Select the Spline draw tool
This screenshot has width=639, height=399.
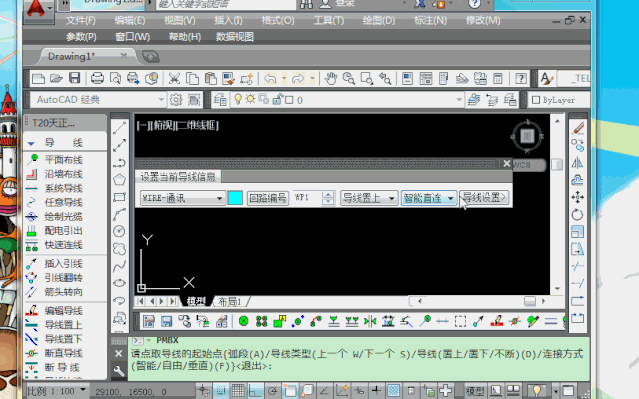coord(119,266)
